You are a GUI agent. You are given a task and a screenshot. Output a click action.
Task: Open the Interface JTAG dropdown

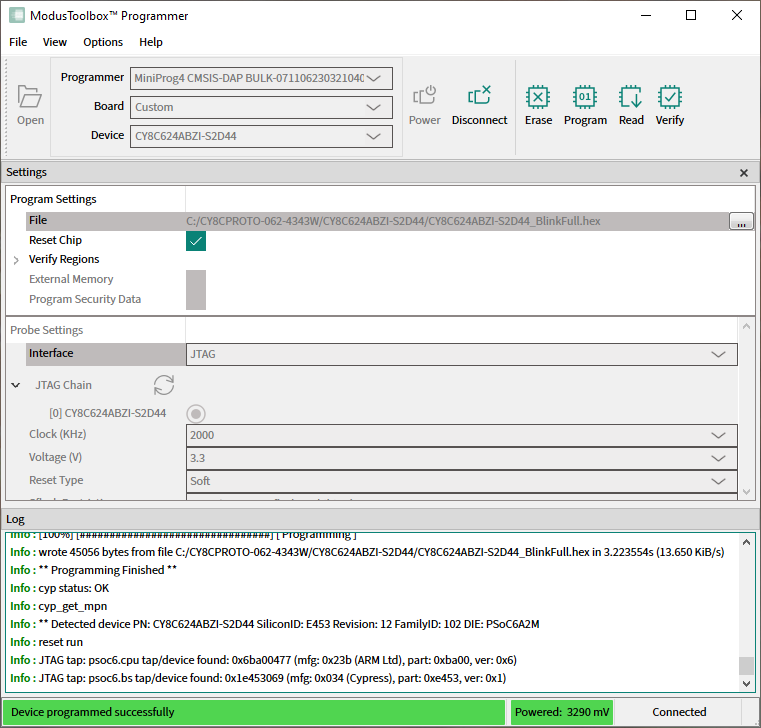tap(461, 354)
